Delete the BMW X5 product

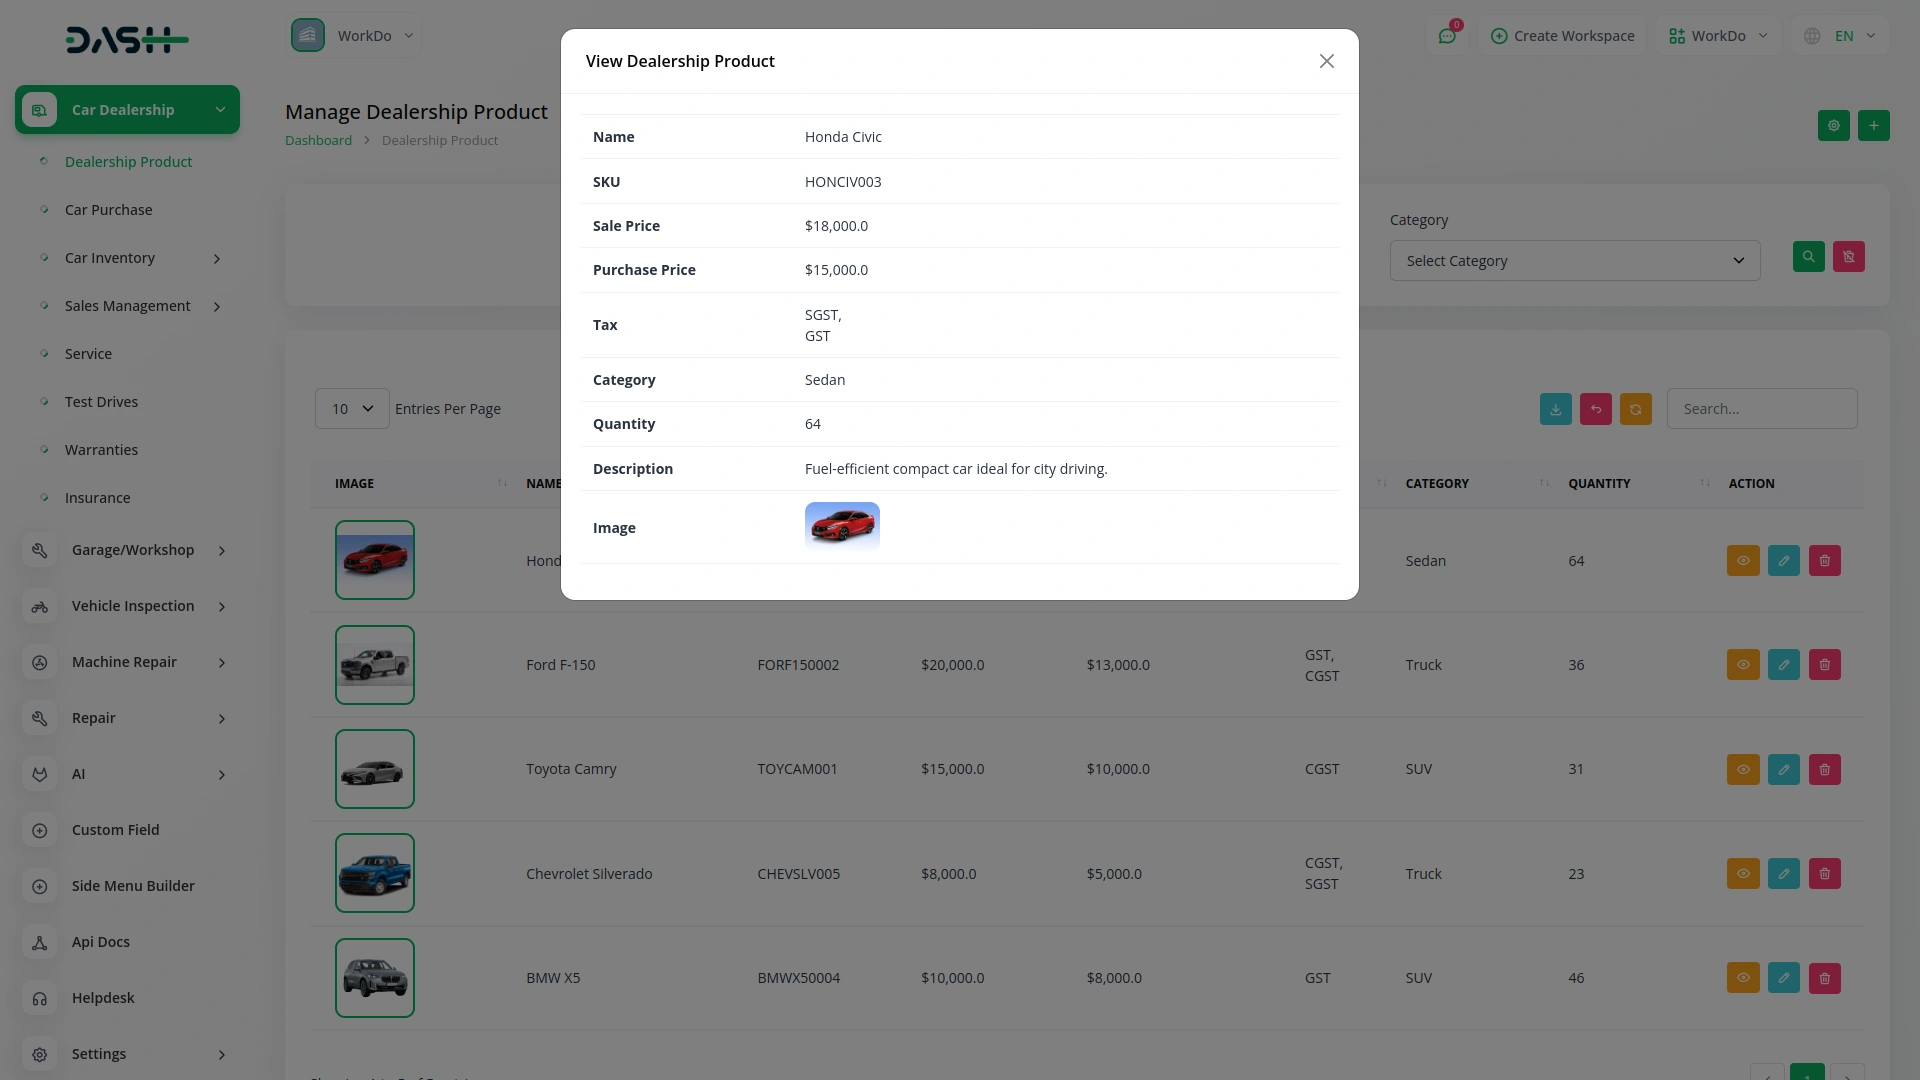(1824, 978)
